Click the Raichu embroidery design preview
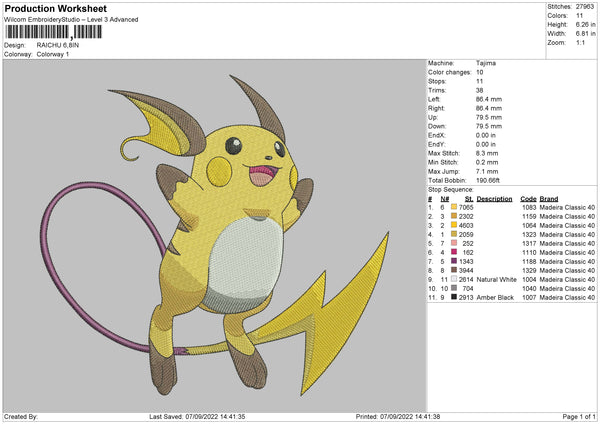Screen dimensions: 600x424 click(x=215, y=235)
